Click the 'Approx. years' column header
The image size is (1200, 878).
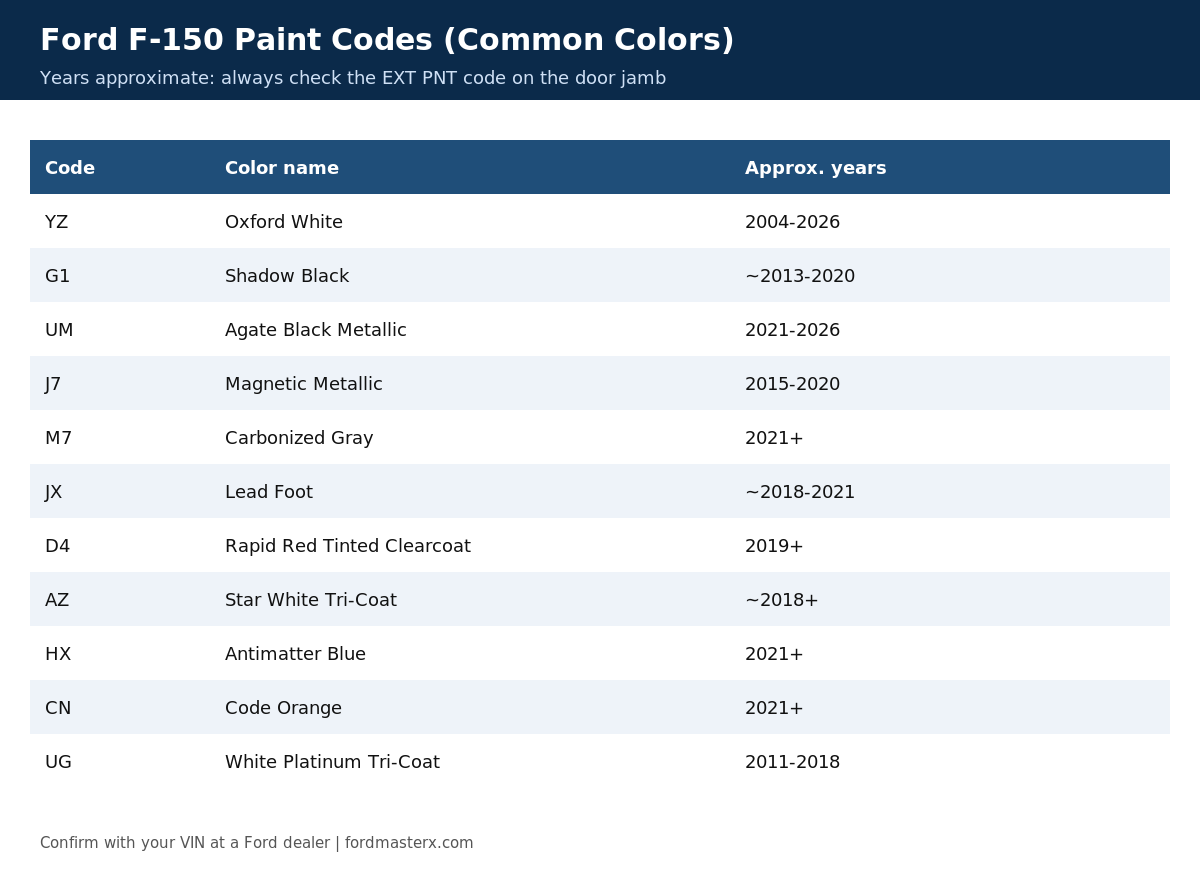[x=815, y=168]
